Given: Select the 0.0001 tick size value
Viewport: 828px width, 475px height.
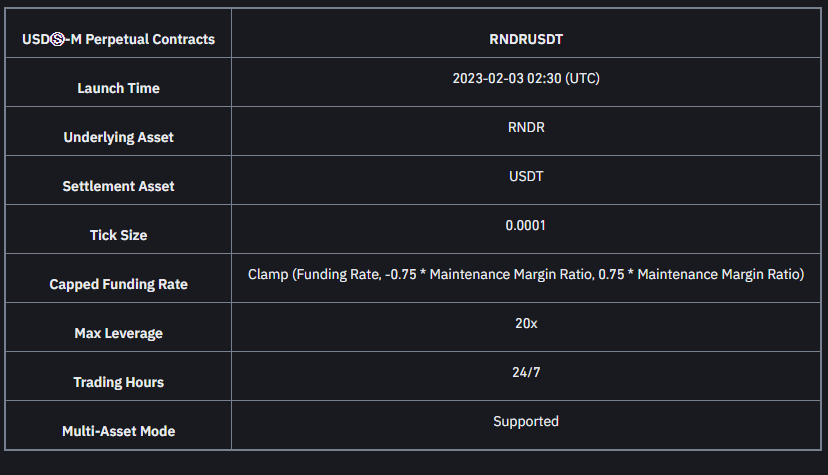Looking at the screenshot, I should [526, 225].
